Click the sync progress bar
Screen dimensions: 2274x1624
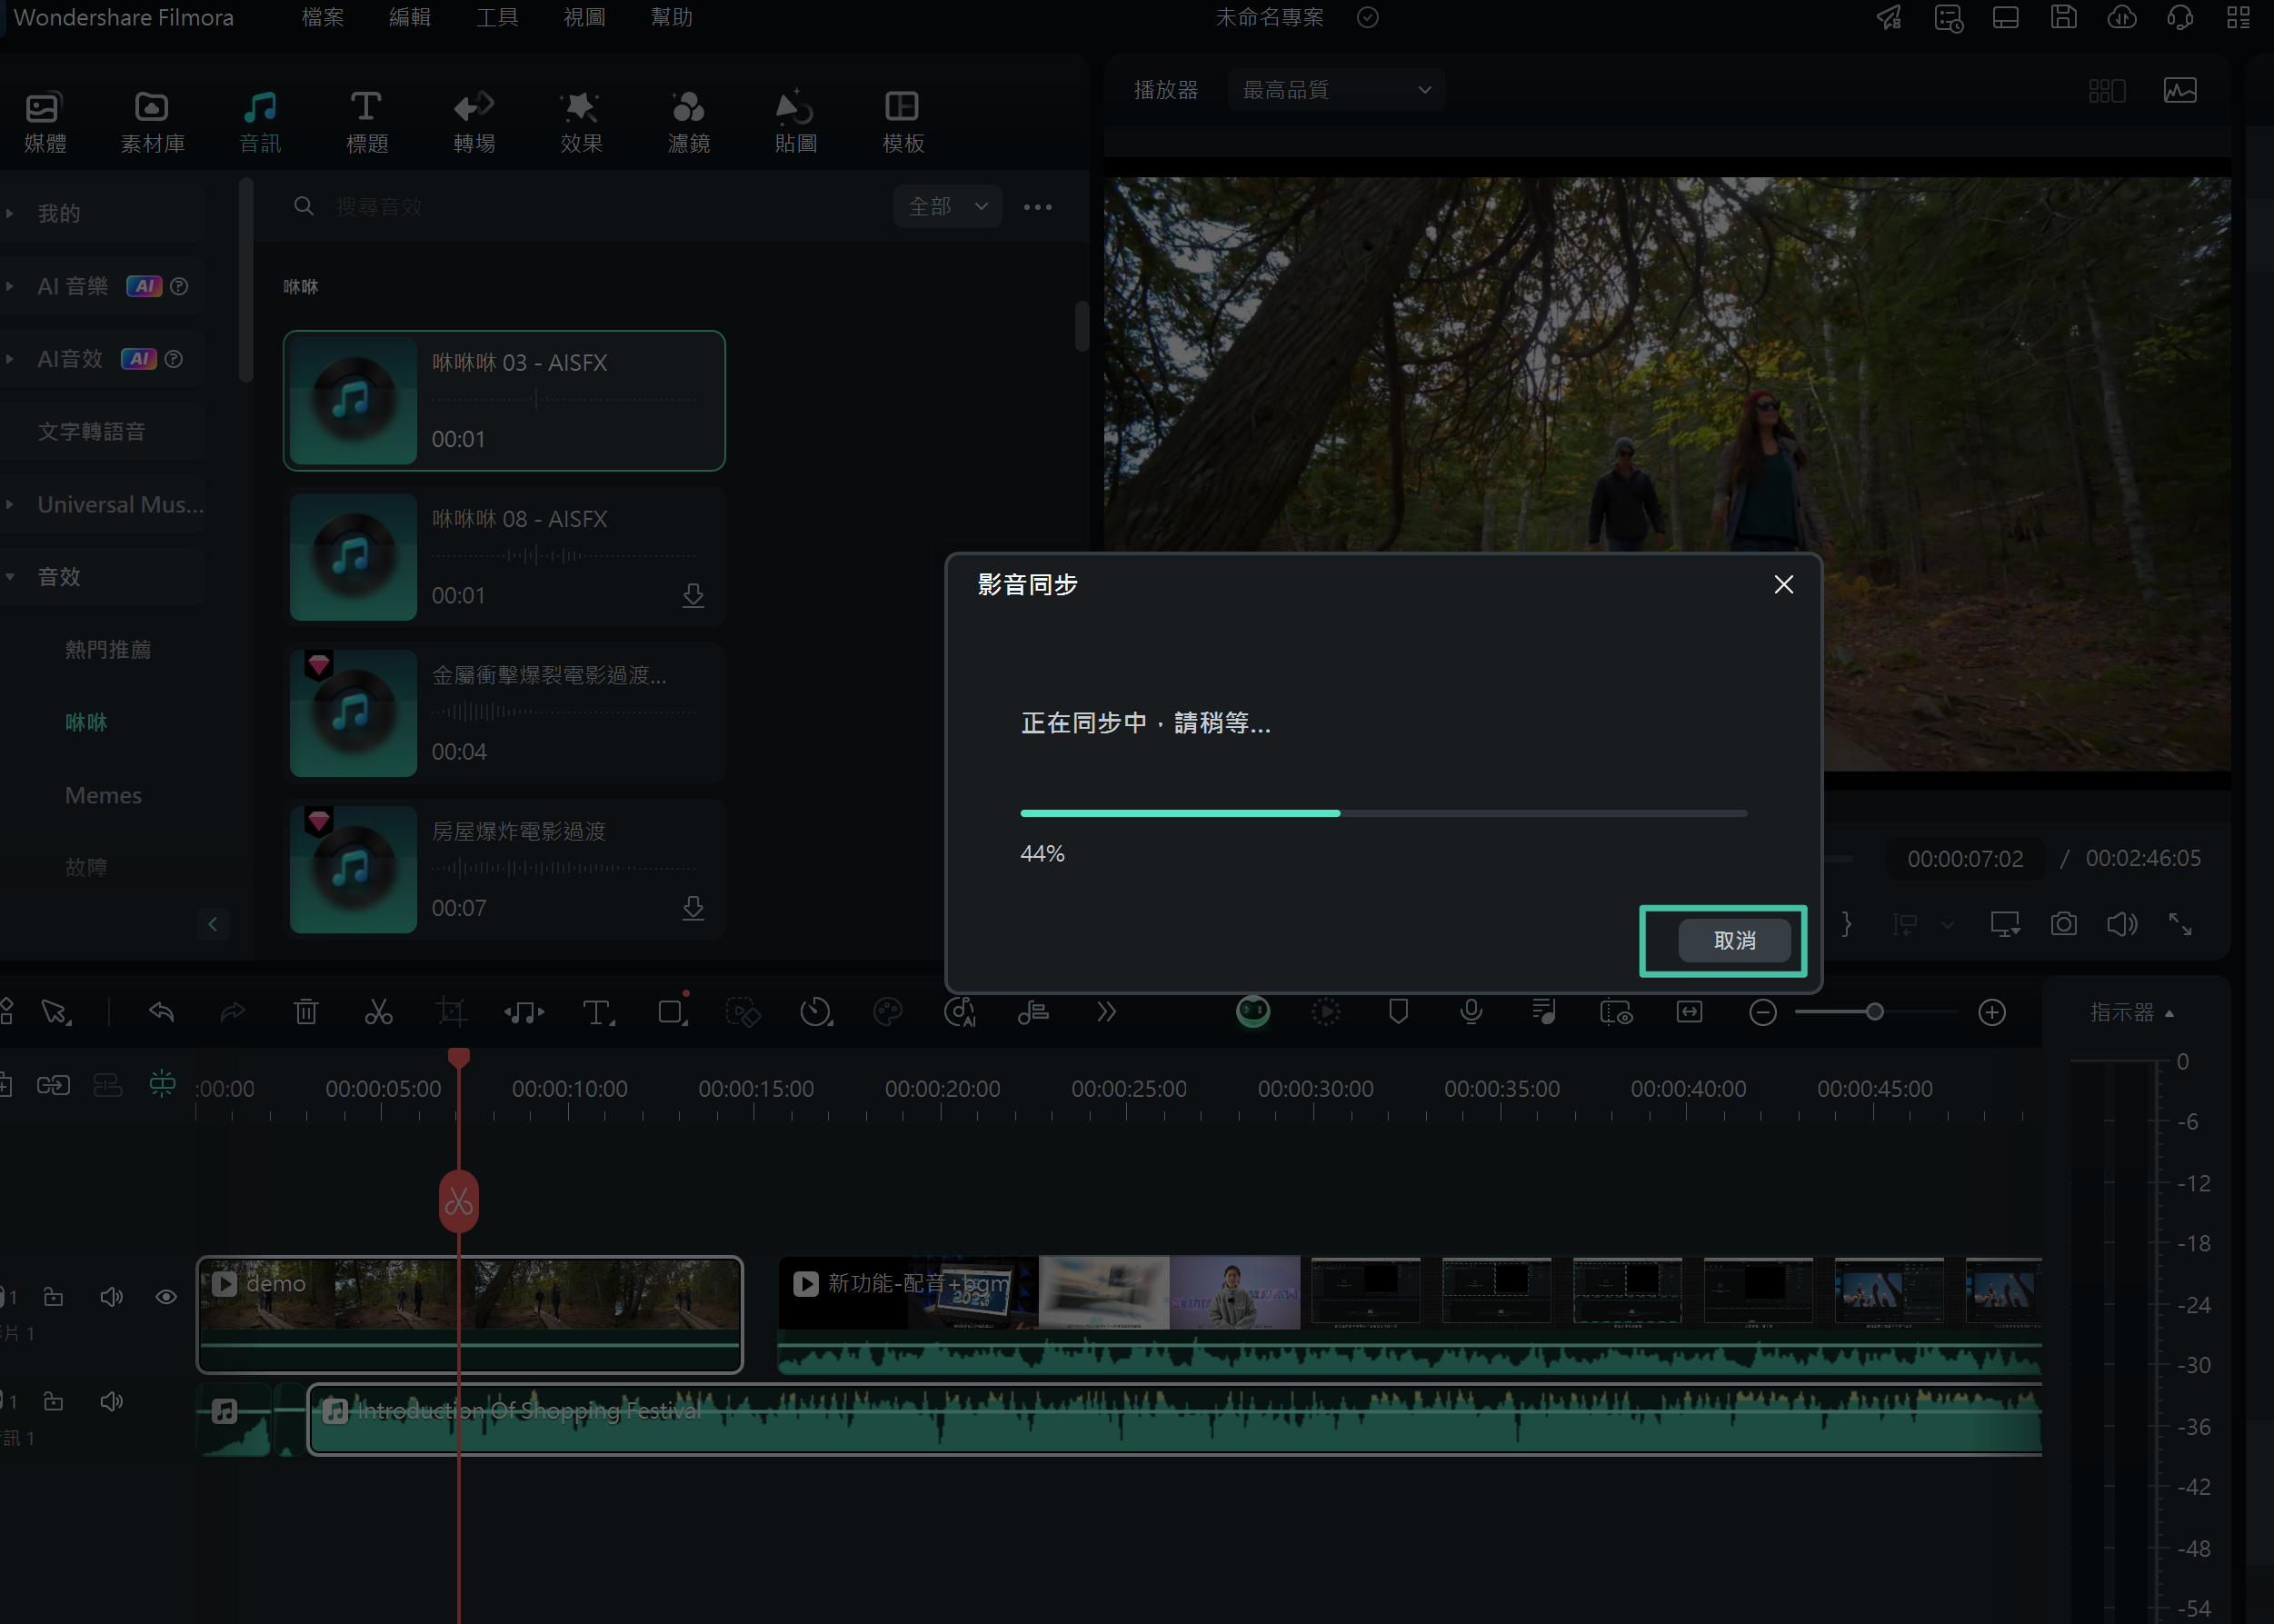[1384, 814]
